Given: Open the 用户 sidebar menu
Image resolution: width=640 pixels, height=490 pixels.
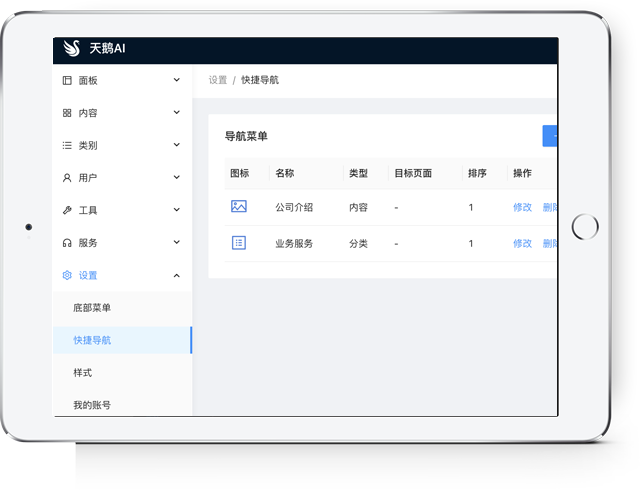Looking at the screenshot, I should 122,178.
